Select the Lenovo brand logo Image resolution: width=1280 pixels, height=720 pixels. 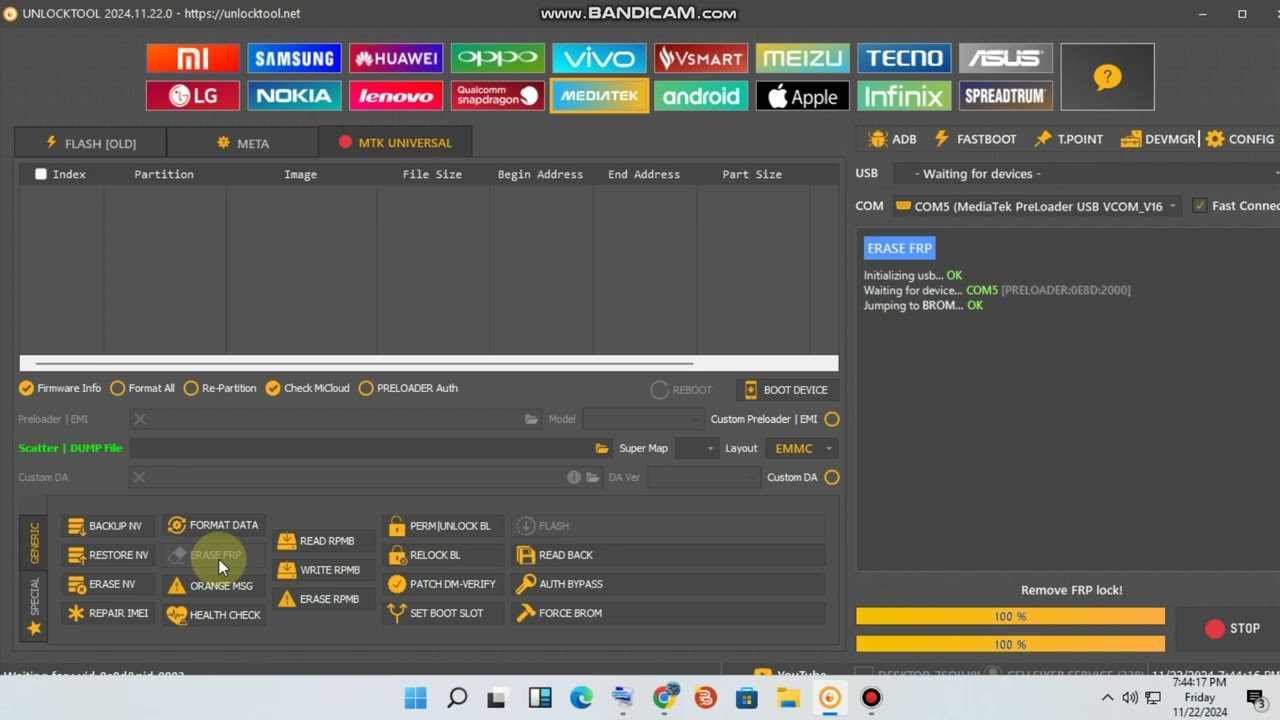click(396, 96)
